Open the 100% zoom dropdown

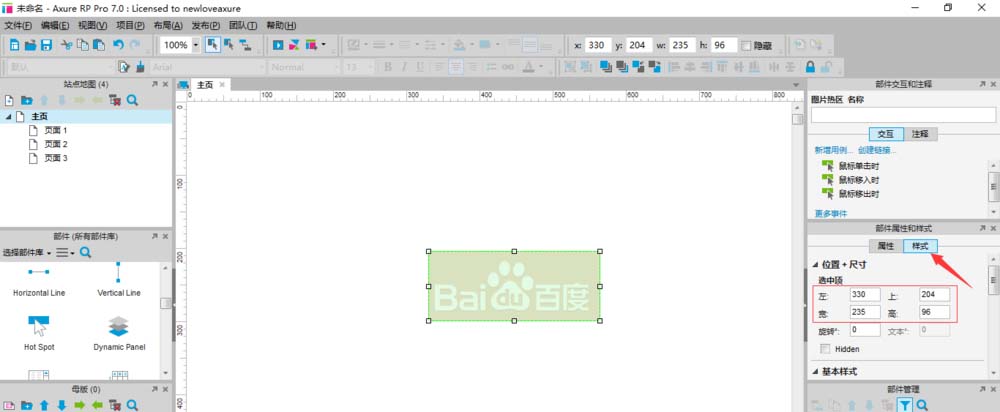[x=195, y=45]
